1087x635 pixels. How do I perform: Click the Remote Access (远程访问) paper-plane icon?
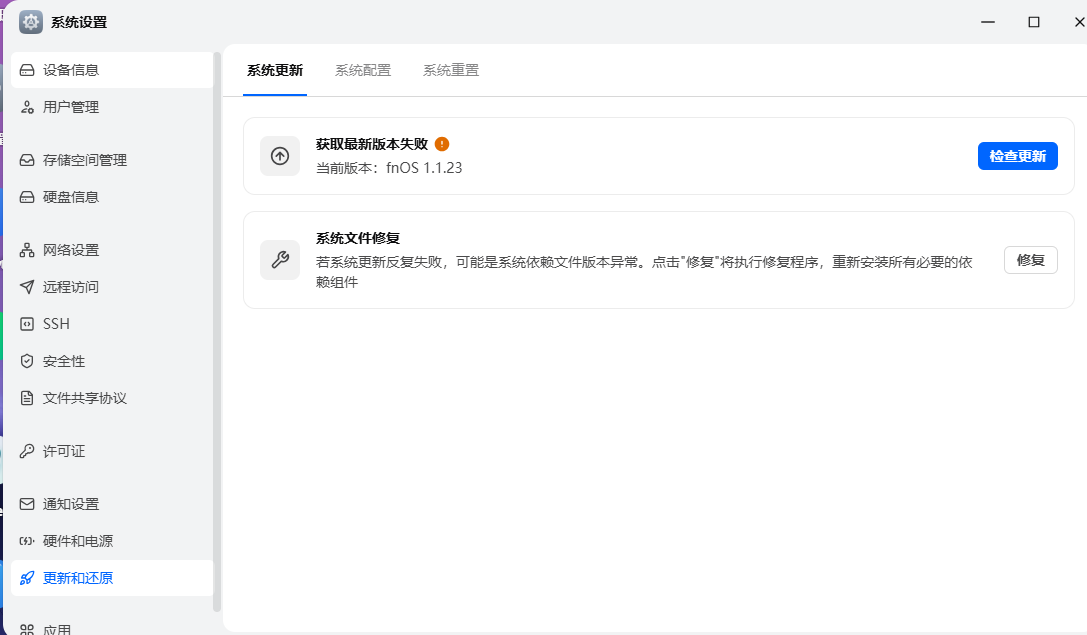(x=27, y=287)
